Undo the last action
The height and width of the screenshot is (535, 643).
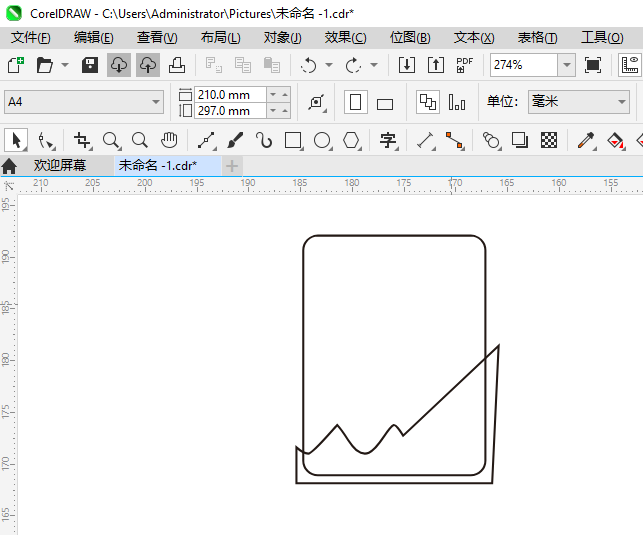308,65
